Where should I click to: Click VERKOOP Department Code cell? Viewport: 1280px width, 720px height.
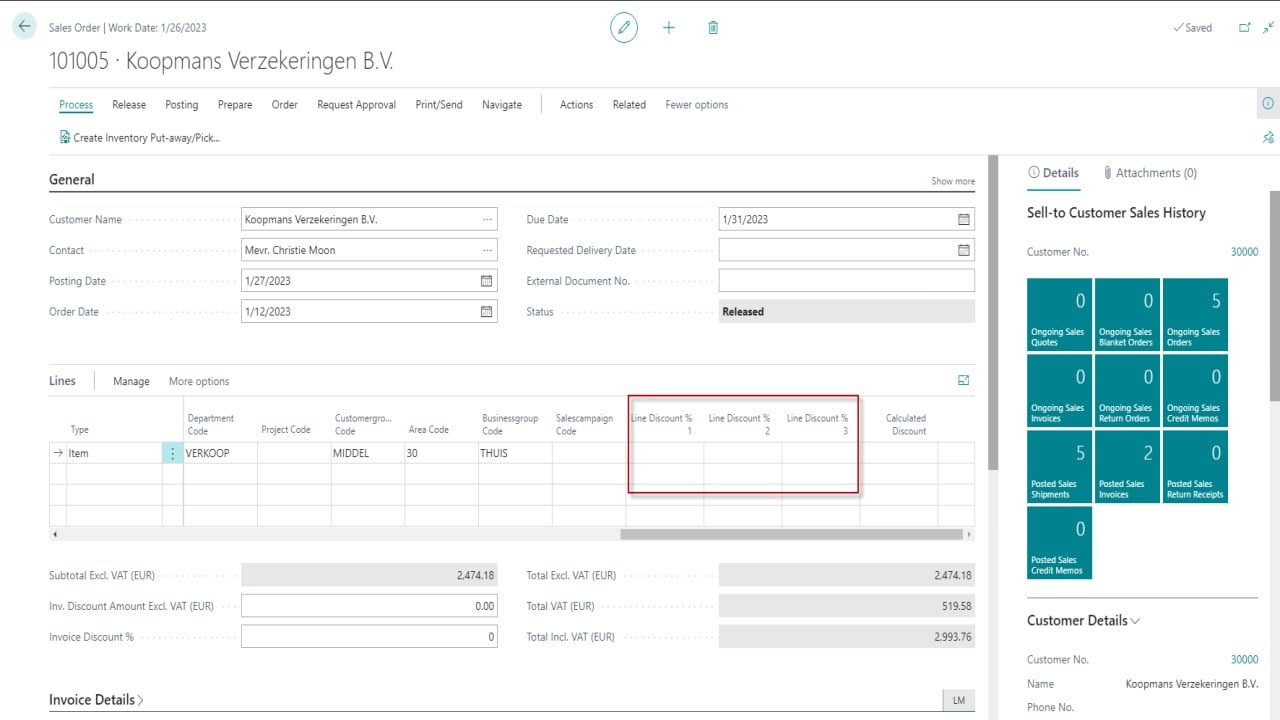coord(221,454)
